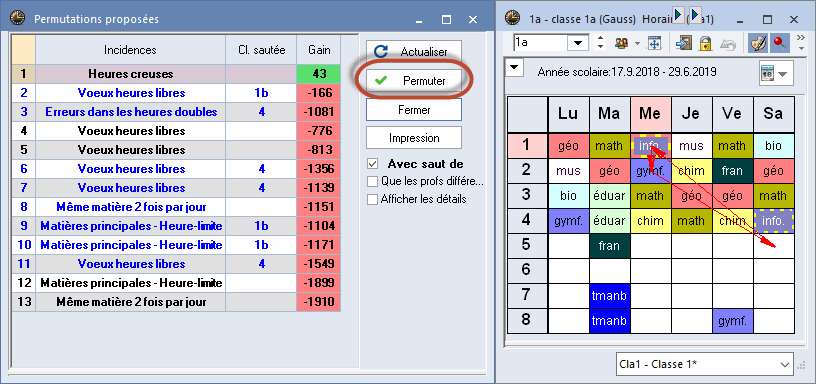The height and width of the screenshot is (384, 816).
Task: Select 'gymf.' lesson on Friday period 8
Action: [732, 321]
